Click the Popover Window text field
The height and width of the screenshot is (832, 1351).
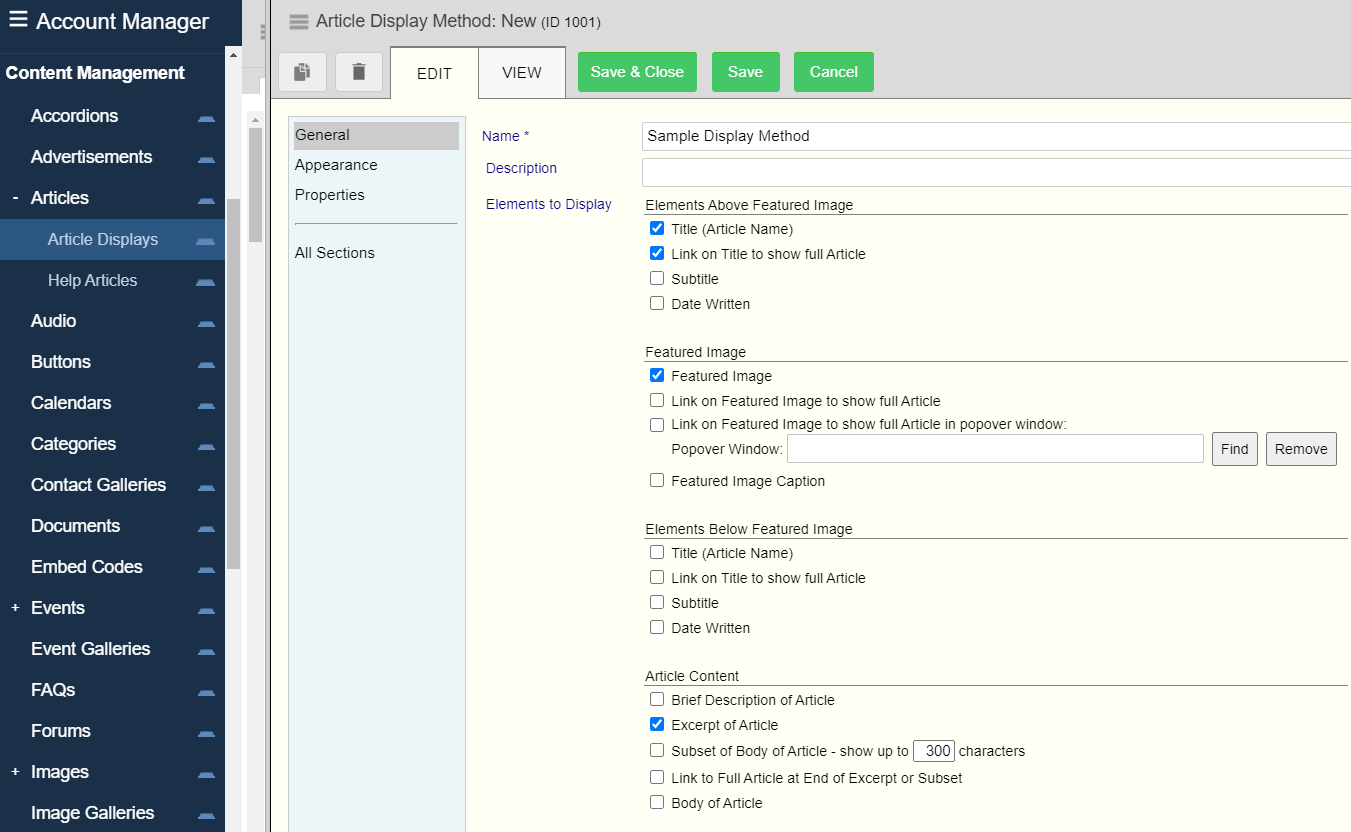coord(995,449)
